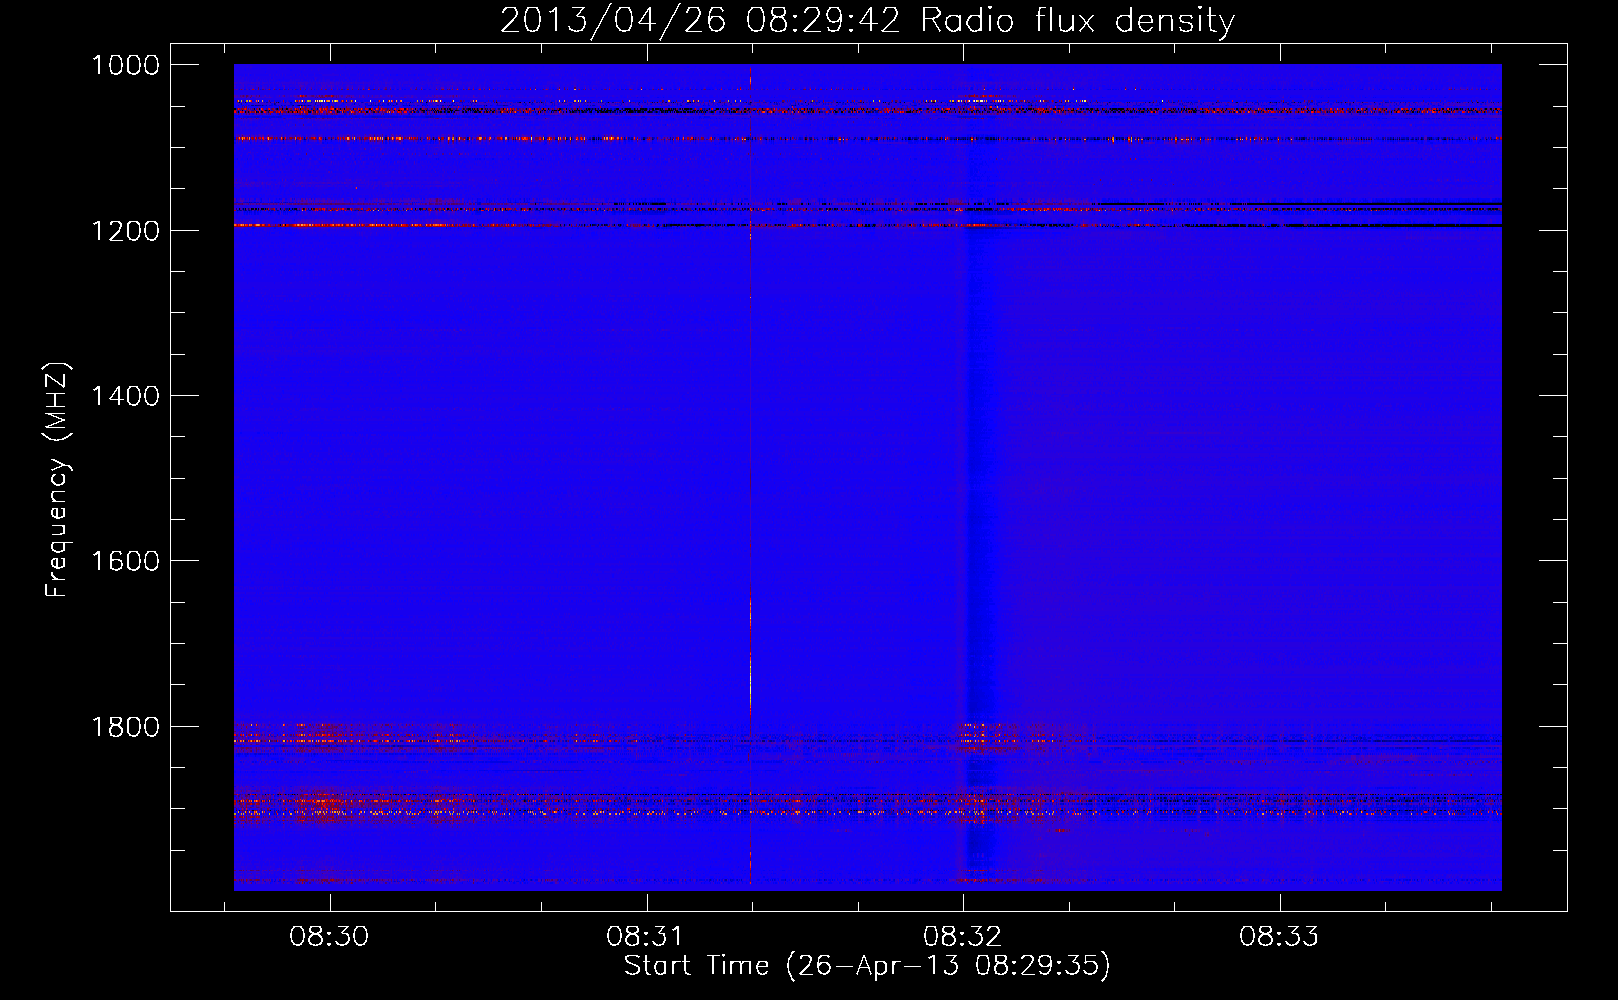Click the 1600 frequency tick label

[x=125, y=561]
